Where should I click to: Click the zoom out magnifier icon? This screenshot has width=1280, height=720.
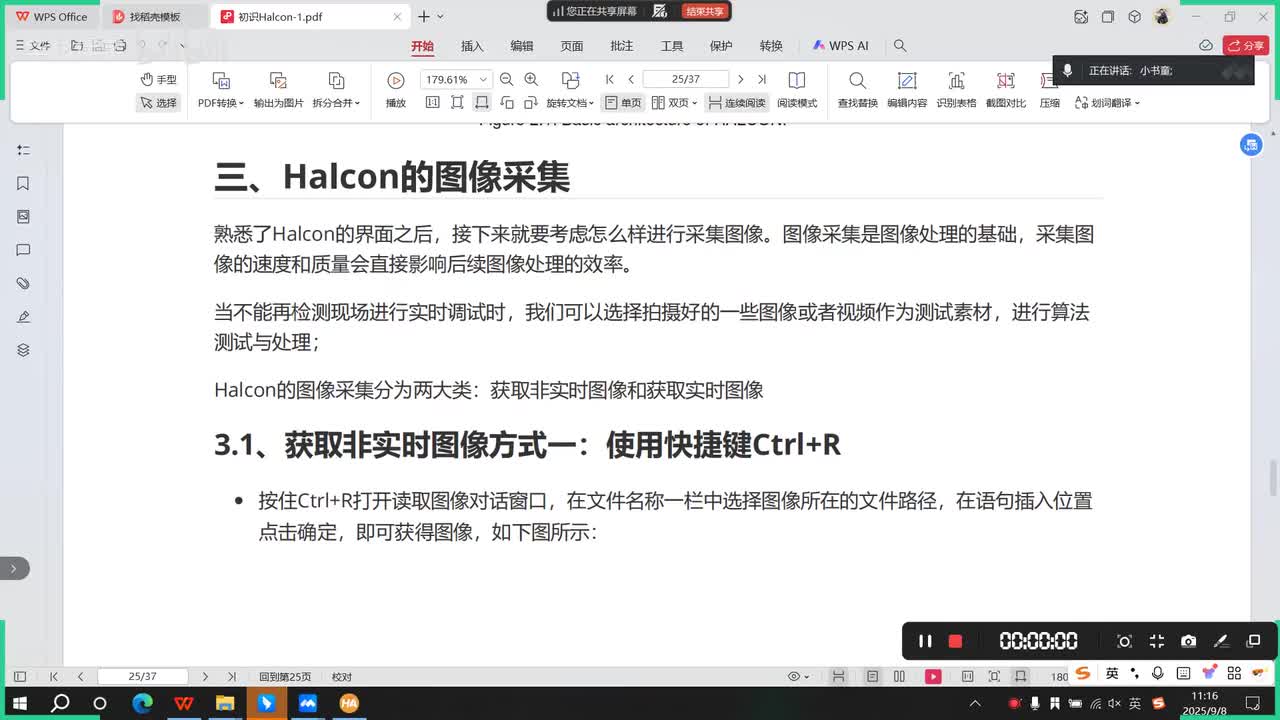pyautogui.click(x=506, y=80)
